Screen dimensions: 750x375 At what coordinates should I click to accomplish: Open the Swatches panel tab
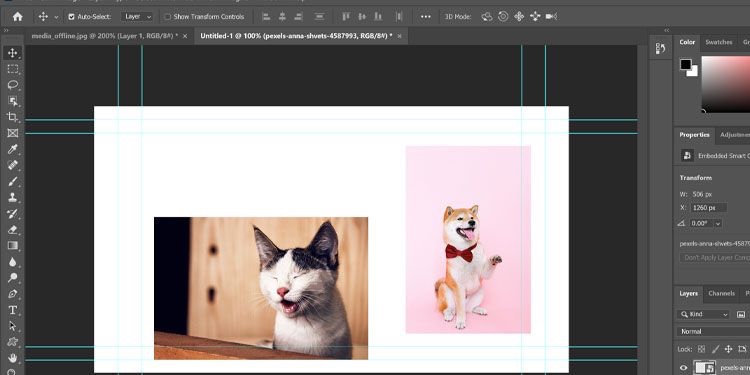(x=718, y=42)
